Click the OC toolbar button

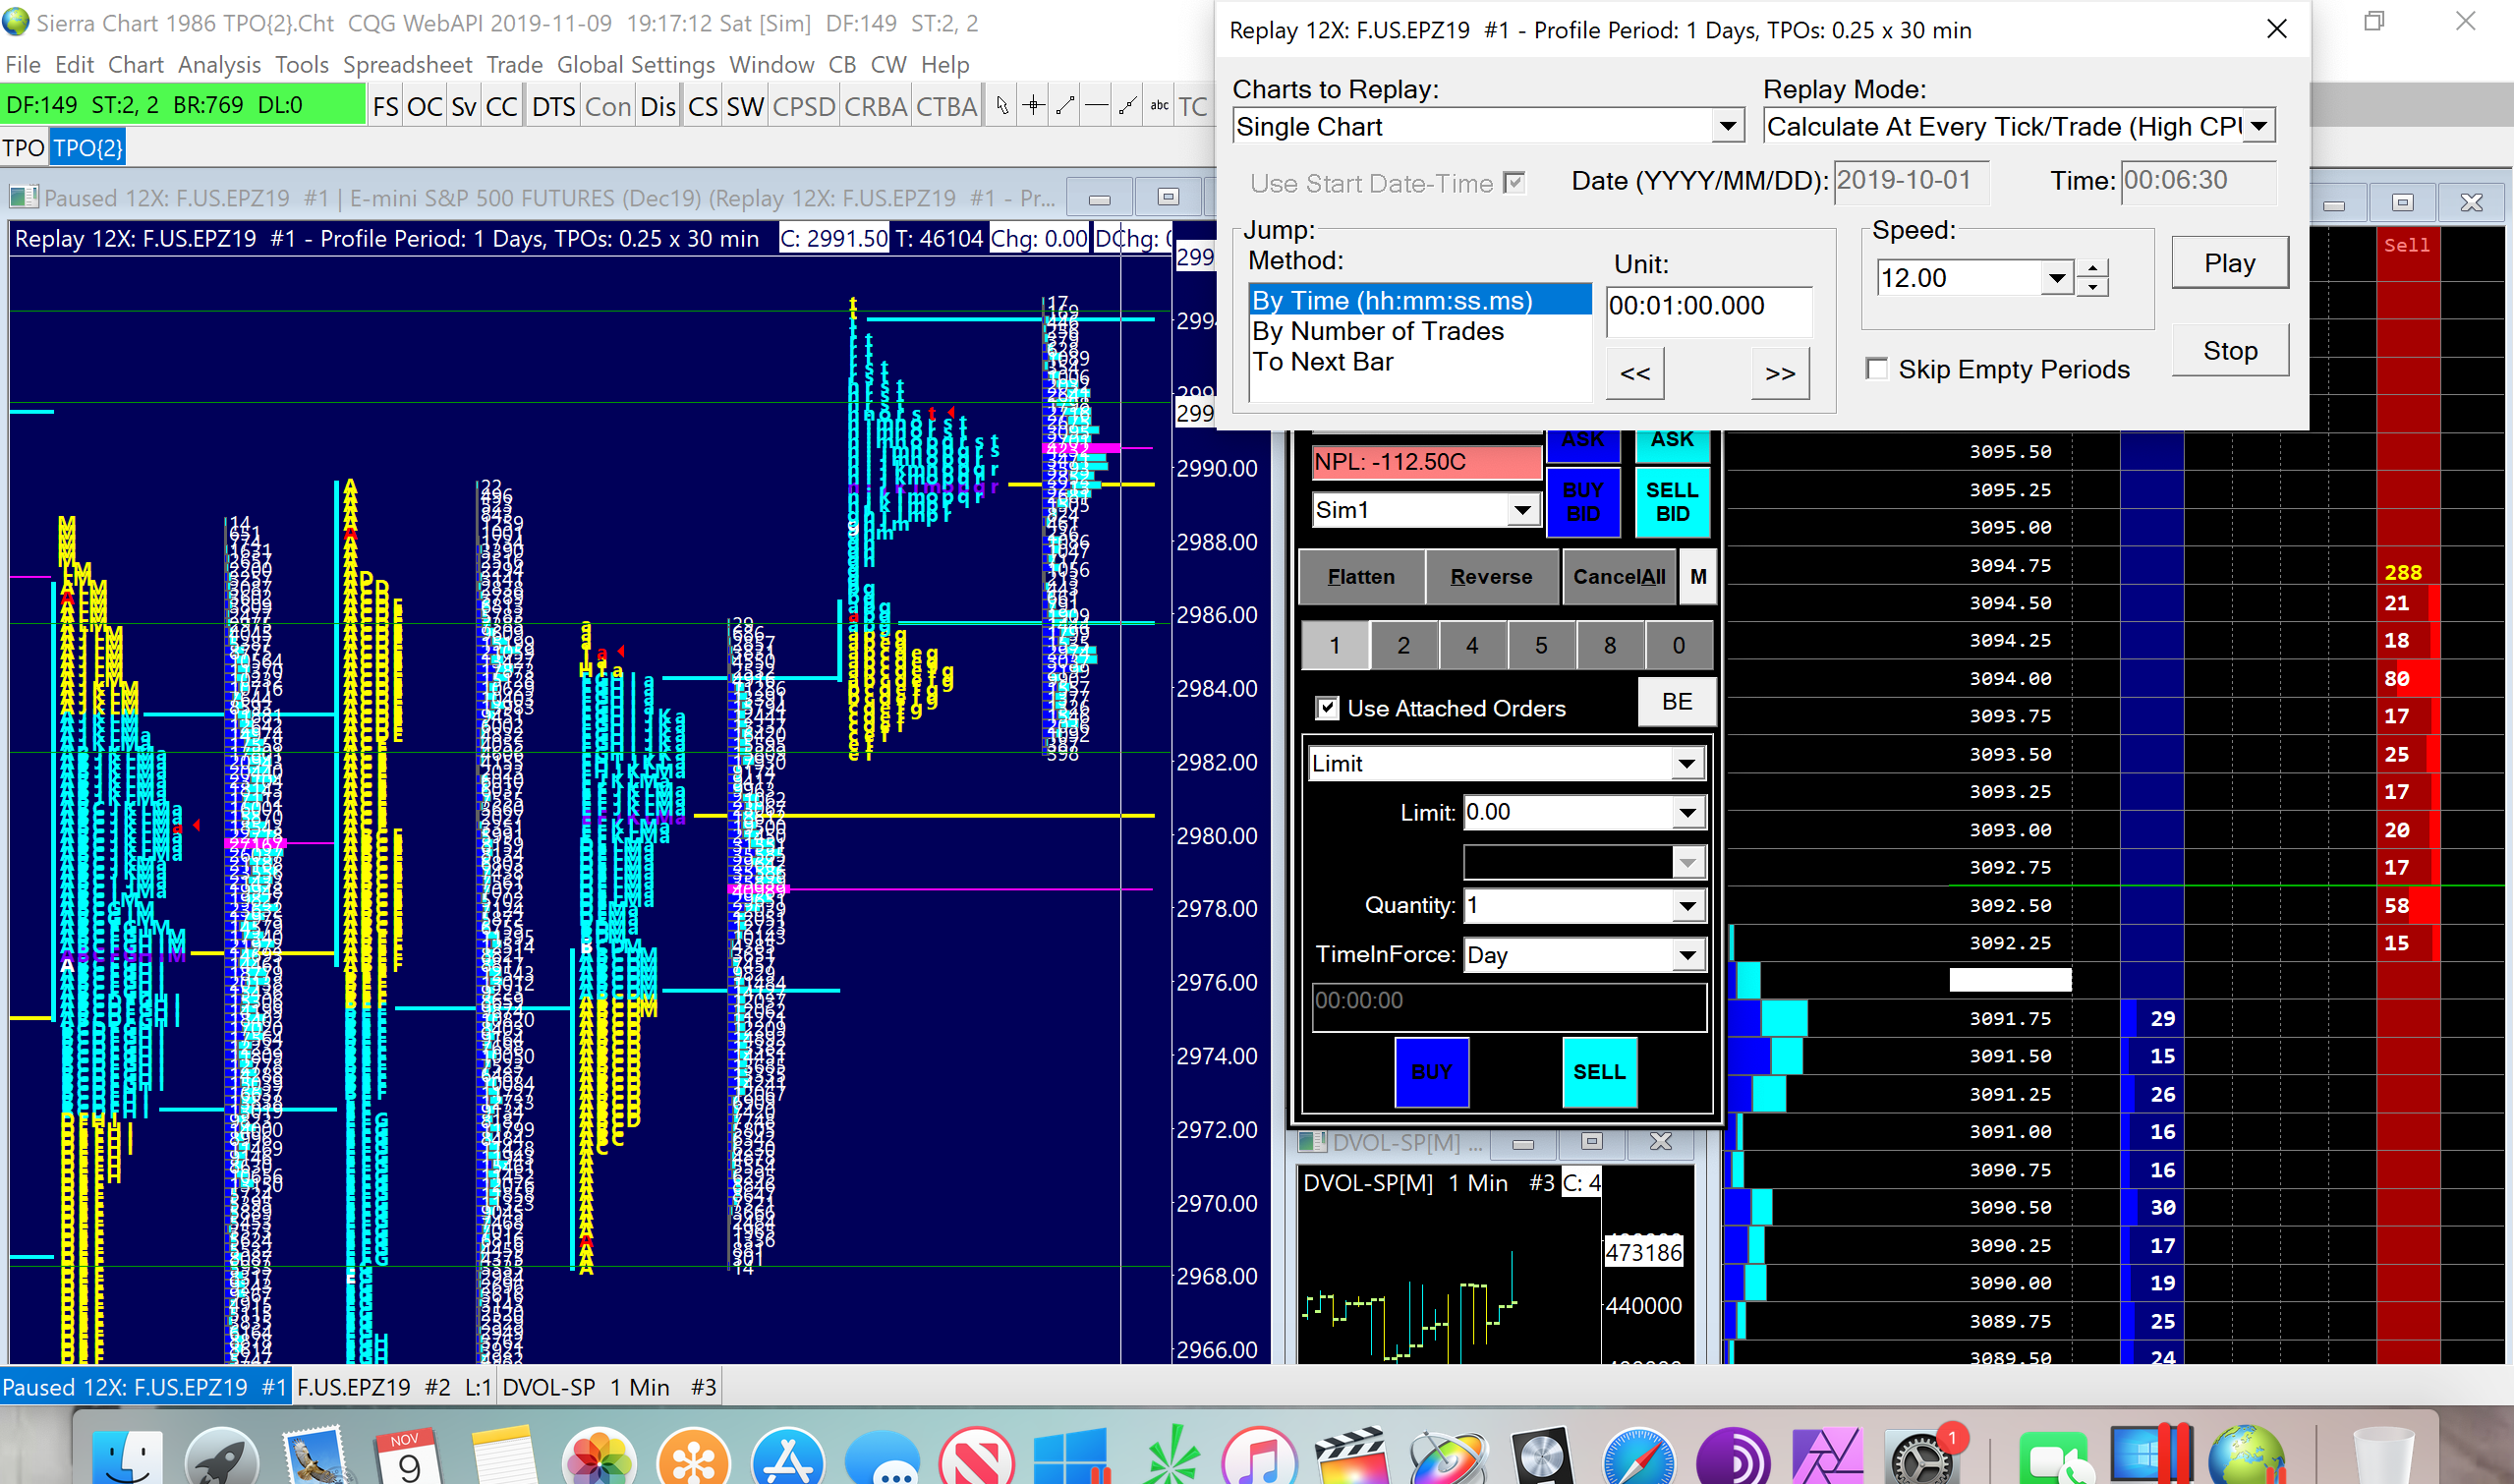424,106
